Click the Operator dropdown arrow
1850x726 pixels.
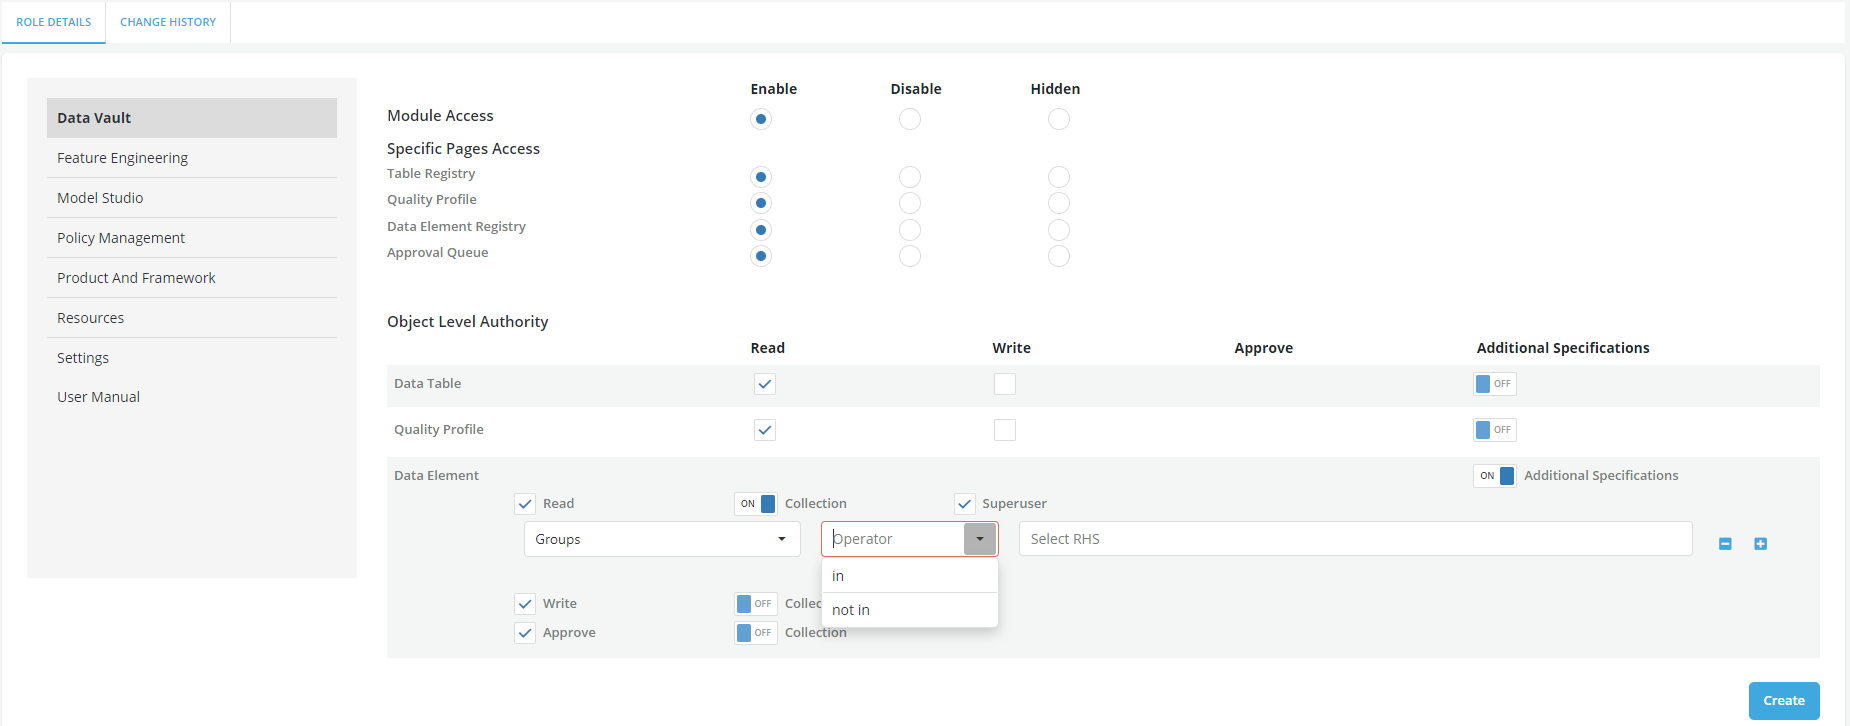coord(979,539)
